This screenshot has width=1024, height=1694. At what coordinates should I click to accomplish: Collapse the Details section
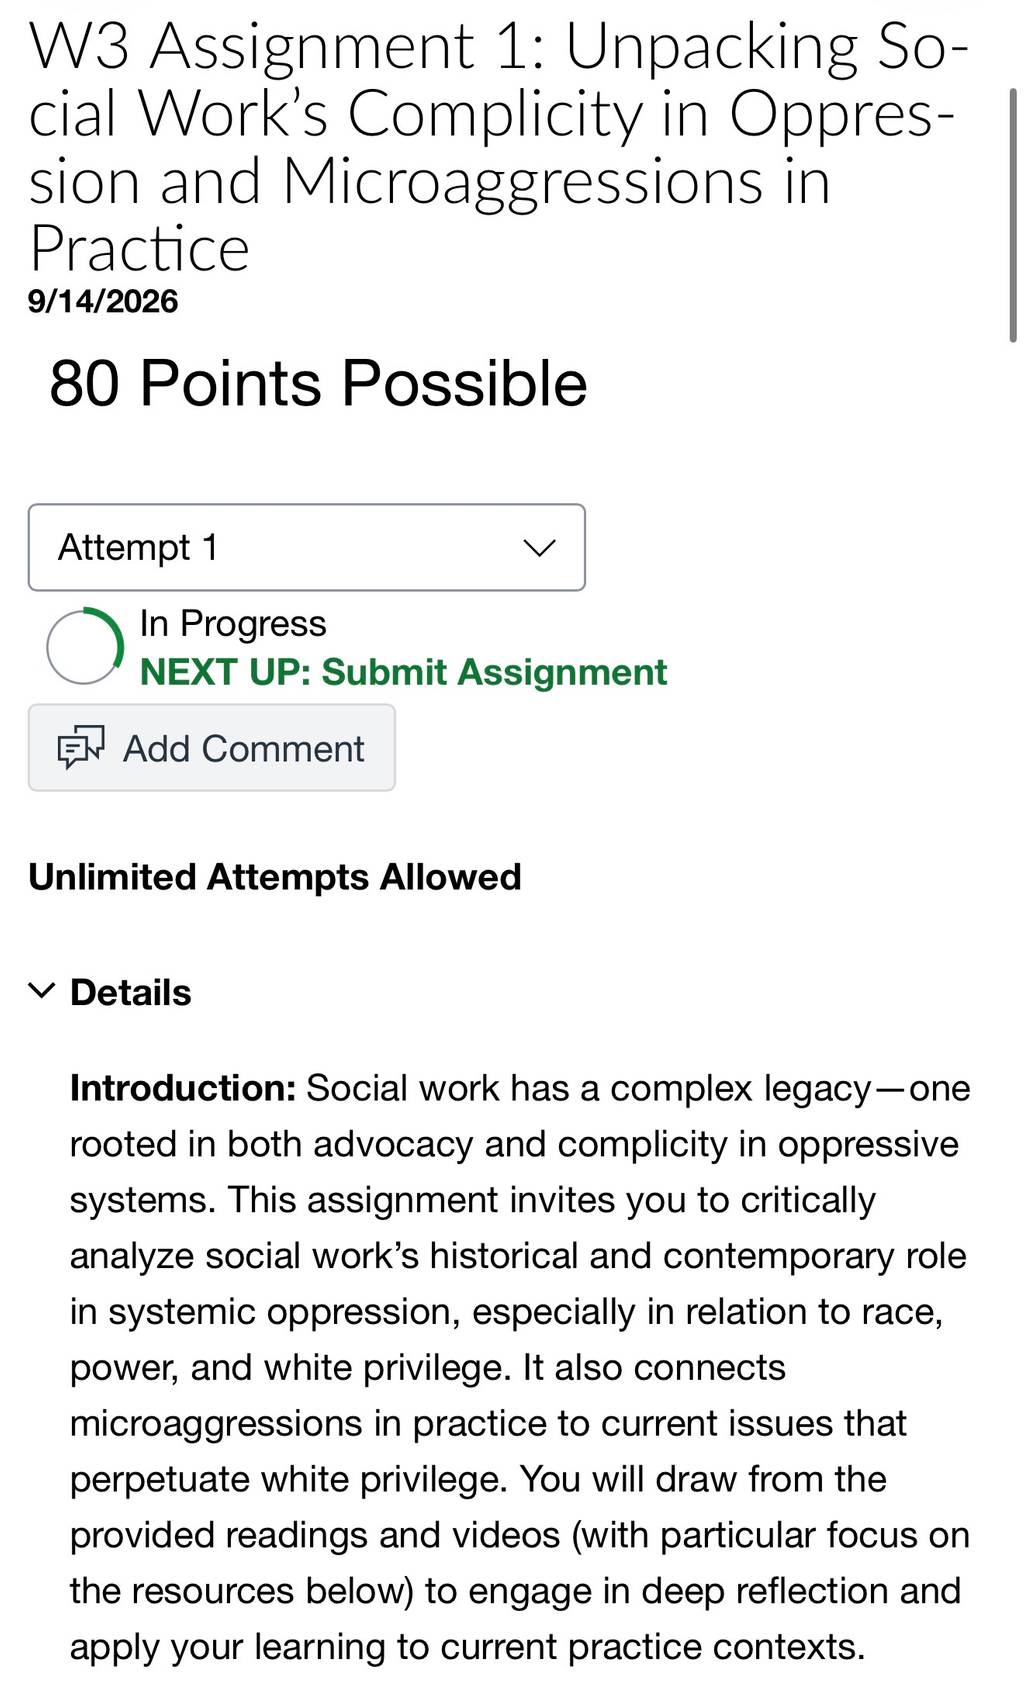pos(110,992)
